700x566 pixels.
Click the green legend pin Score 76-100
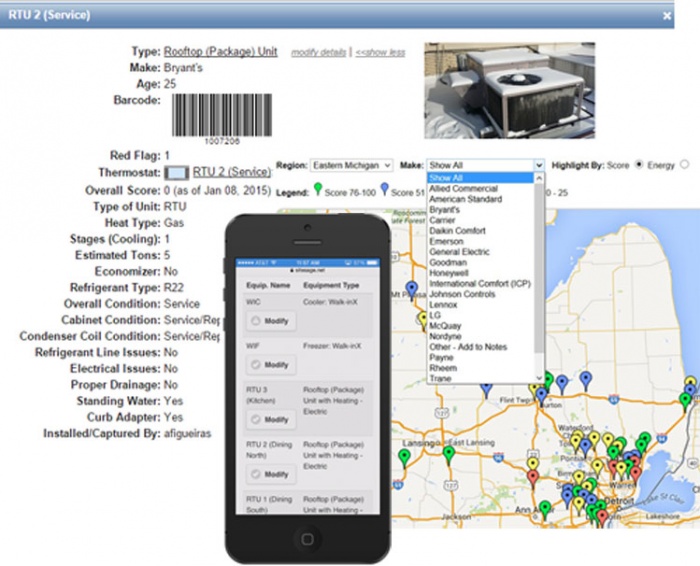tap(317, 189)
